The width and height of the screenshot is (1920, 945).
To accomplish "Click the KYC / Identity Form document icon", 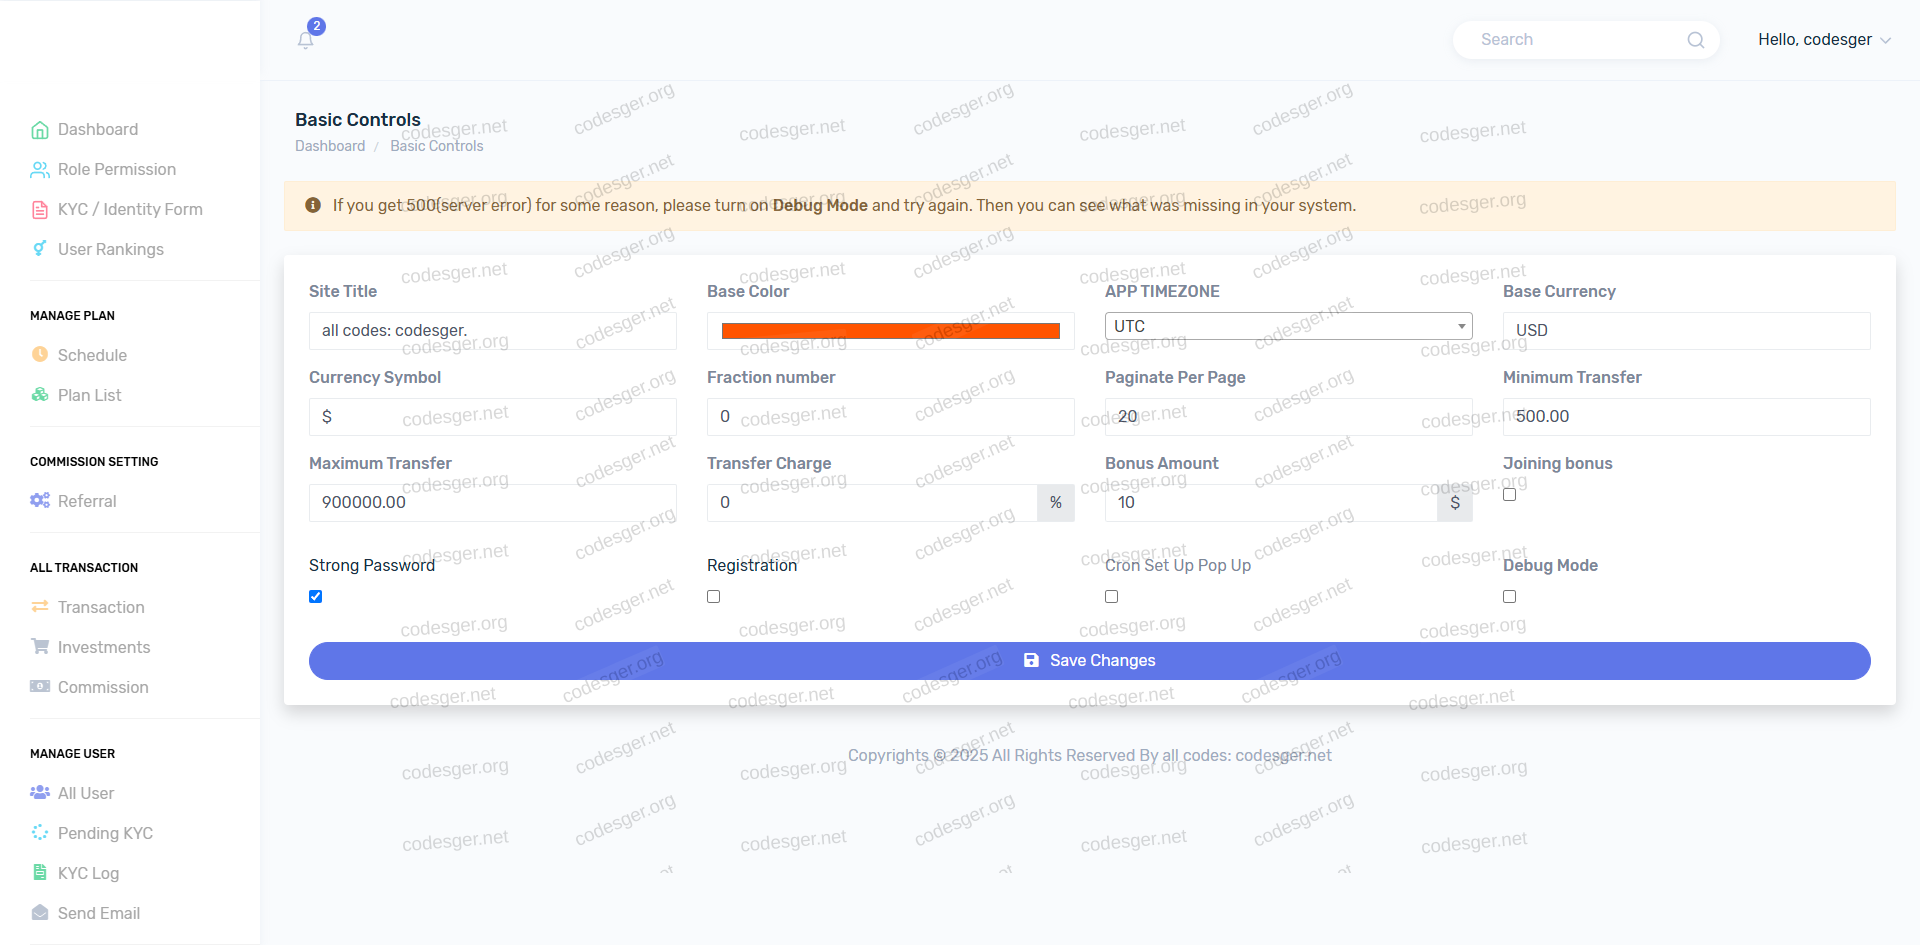I will (x=40, y=210).
